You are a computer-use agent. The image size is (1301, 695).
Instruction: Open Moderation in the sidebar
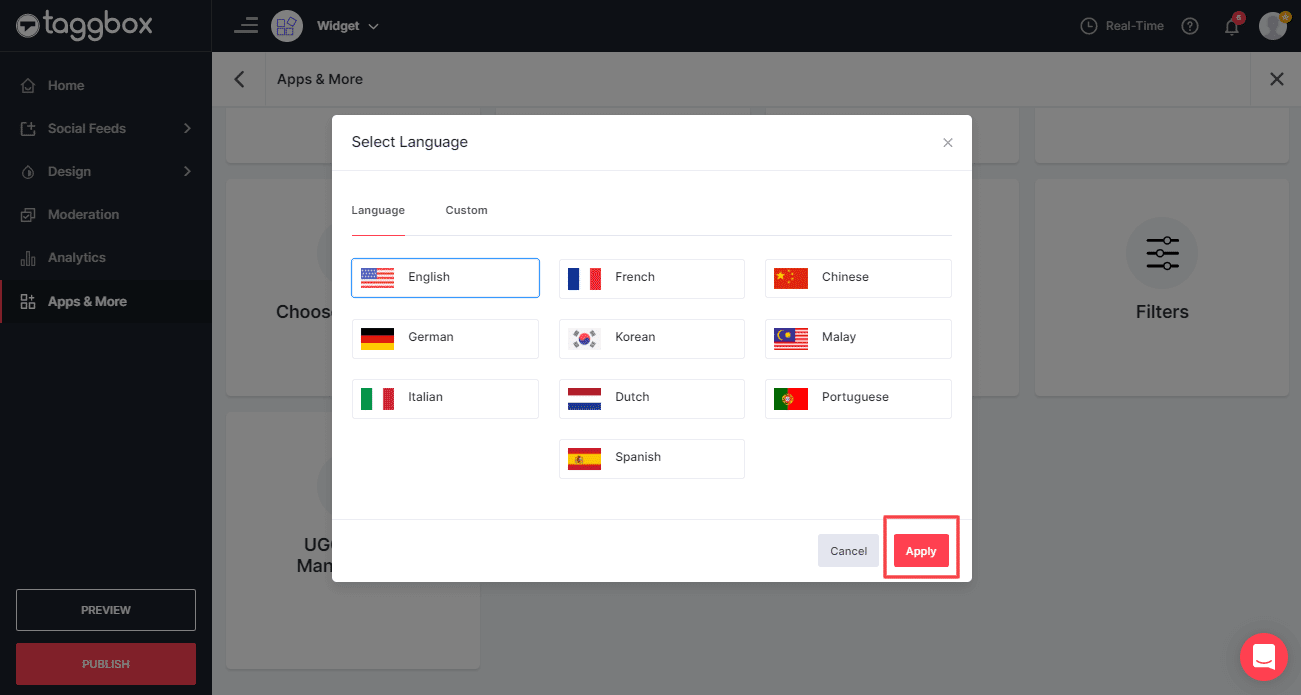tap(83, 214)
